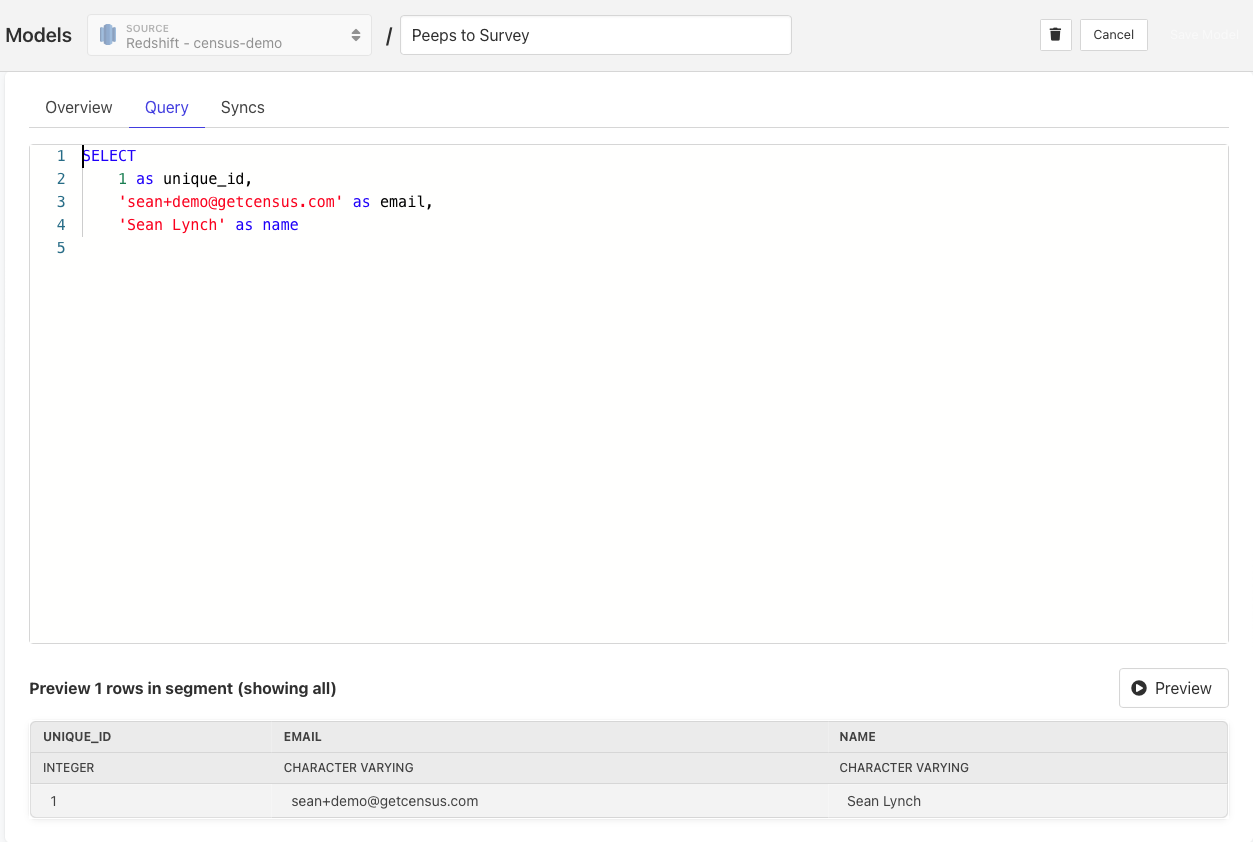
Task: Click the NAME column header
Action: (x=857, y=737)
